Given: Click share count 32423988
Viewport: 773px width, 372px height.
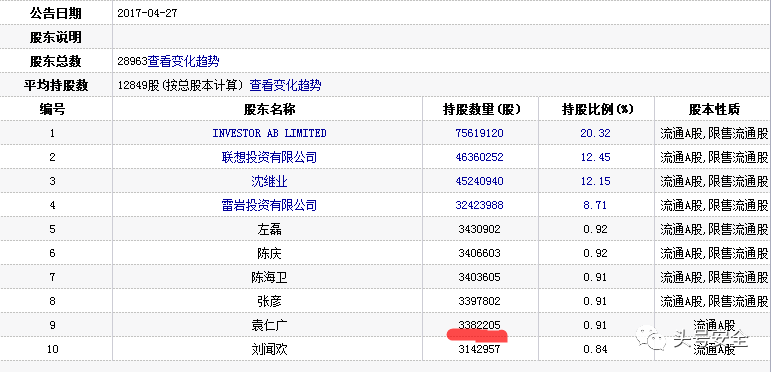Looking at the screenshot, I should [480, 205].
